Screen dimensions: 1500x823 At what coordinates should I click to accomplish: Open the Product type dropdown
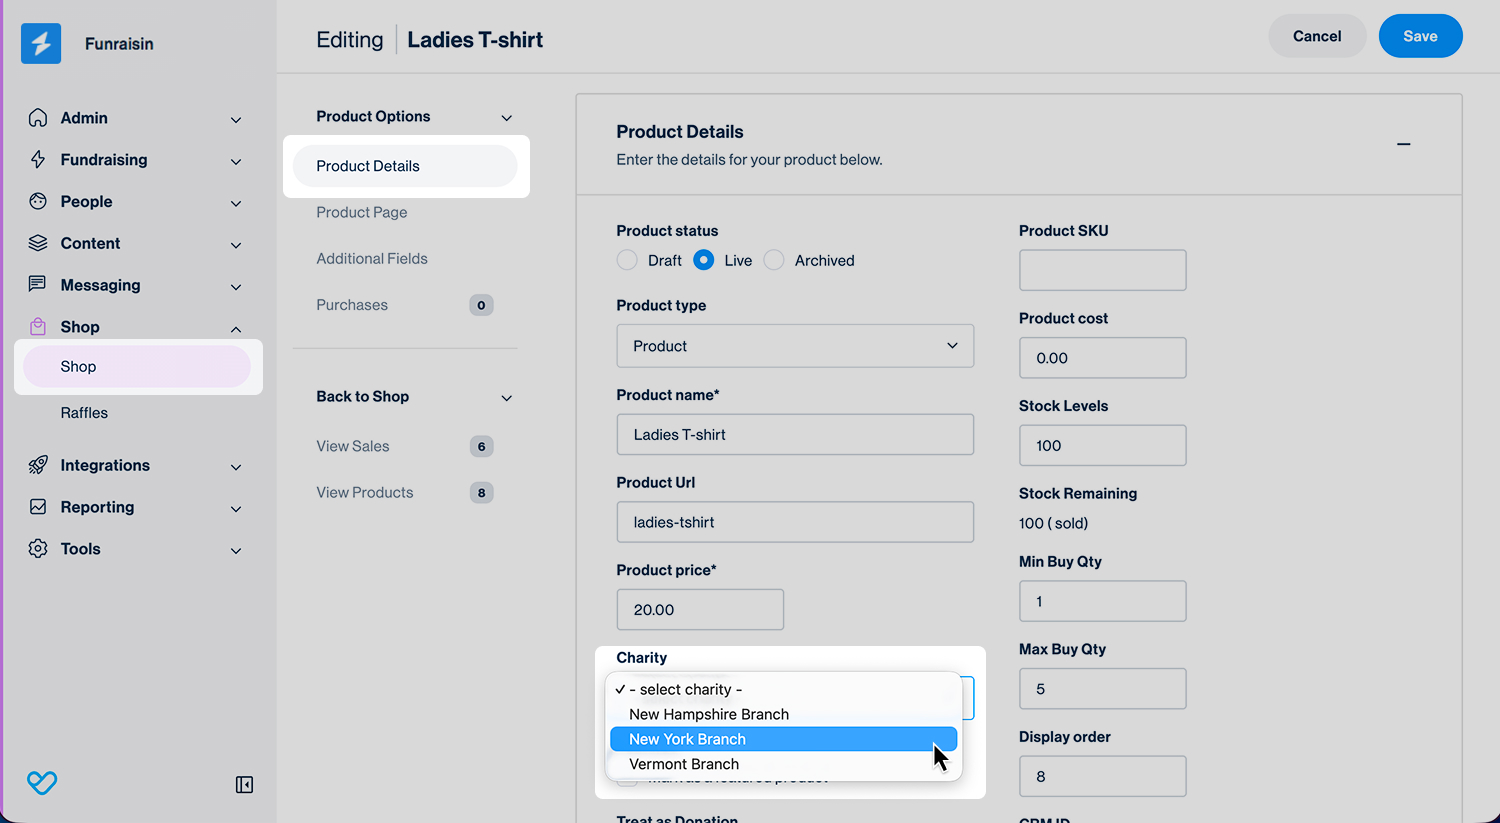[795, 346]
